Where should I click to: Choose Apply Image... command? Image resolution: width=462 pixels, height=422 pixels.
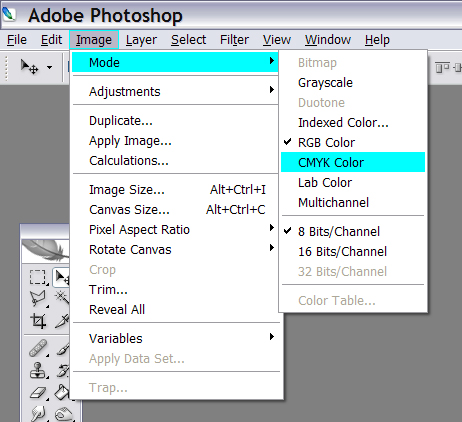pyautogui.click(x=175, y=140)
